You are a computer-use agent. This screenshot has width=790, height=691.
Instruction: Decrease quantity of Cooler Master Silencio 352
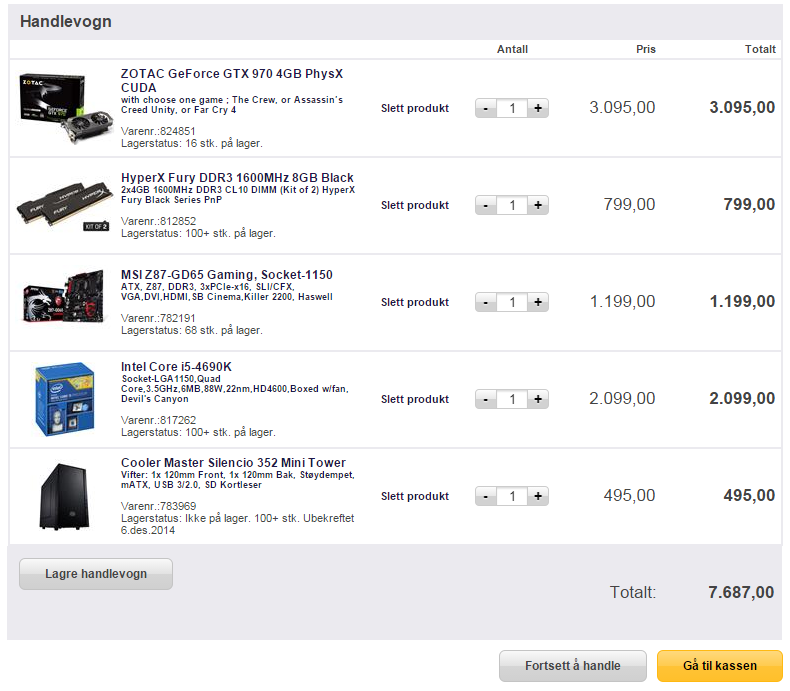pos(486,497)
